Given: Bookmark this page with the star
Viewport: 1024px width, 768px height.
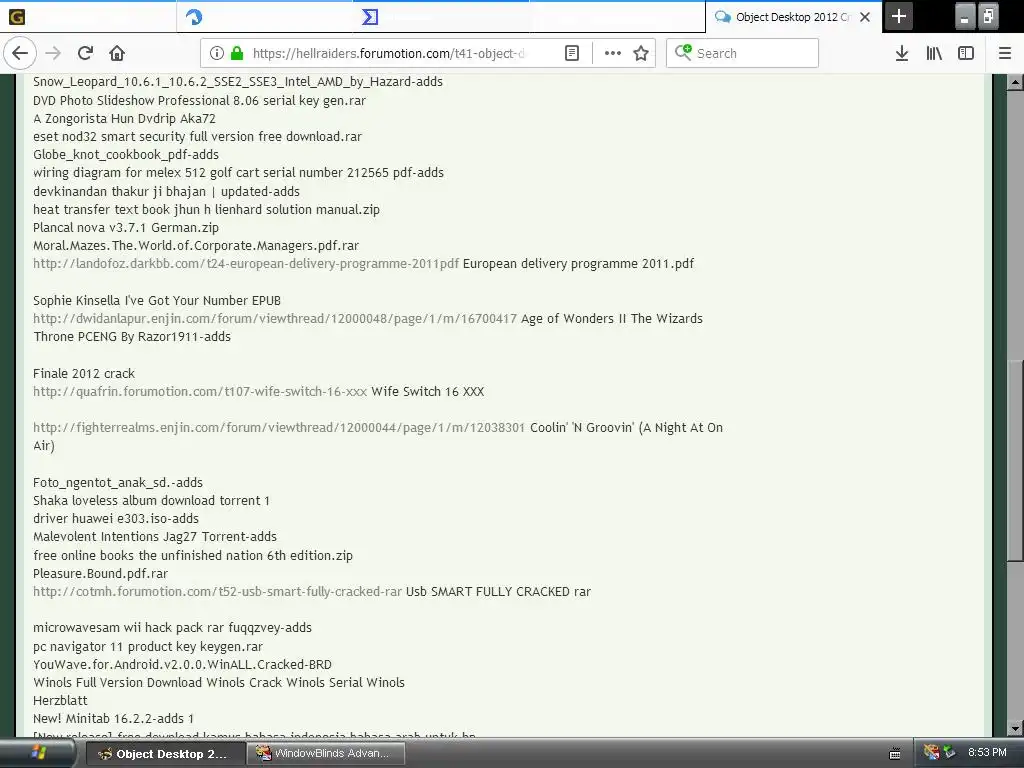Looking at the screenshot, I should (x=641, y=54).
